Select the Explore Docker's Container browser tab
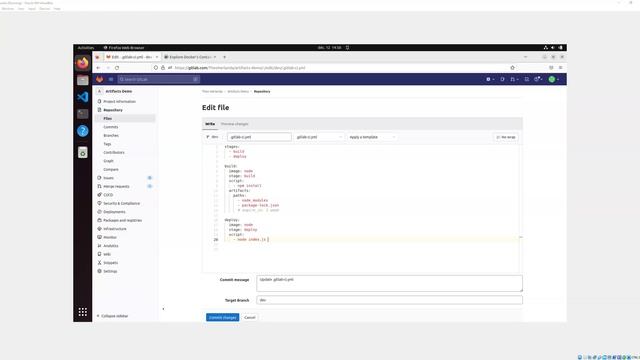This screenshot has height=360, width=640. point(190,57)
